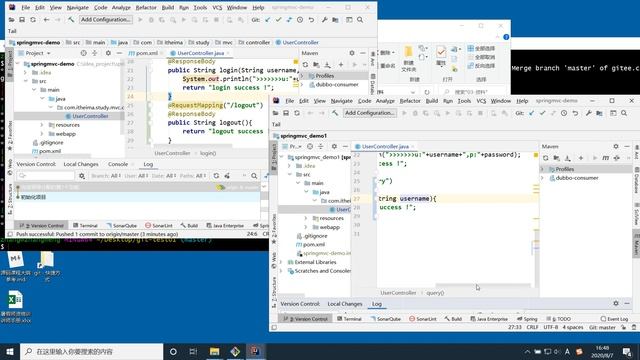Click Git commit checkmark icon in front IDE

point(542,113)
